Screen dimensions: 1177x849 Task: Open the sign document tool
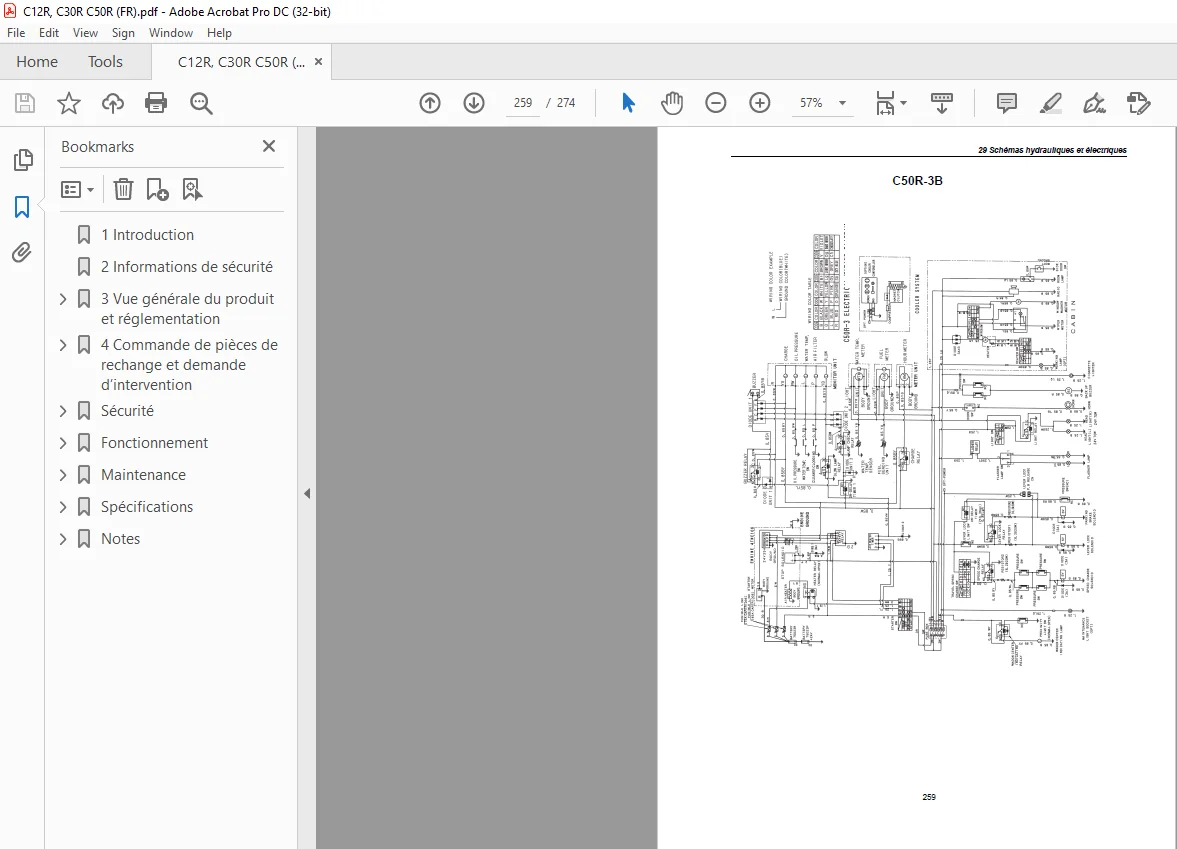(1094, 103)
